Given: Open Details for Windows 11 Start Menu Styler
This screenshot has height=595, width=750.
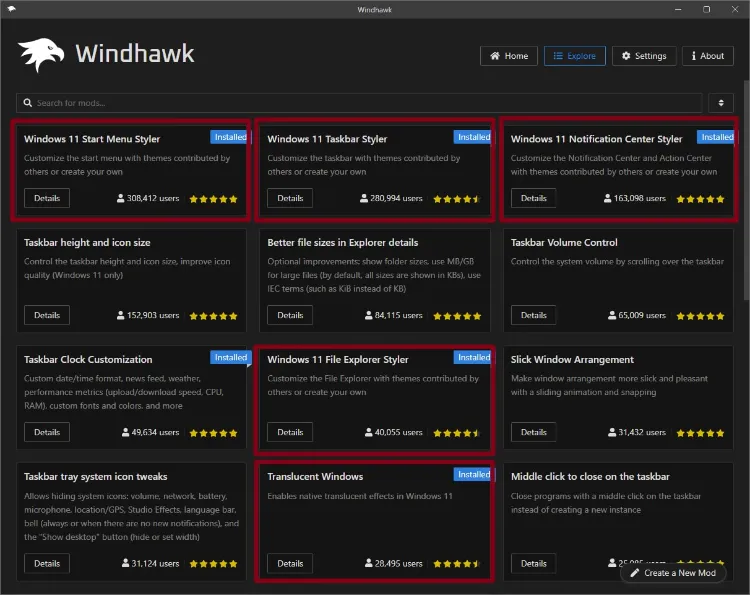Looking at the screenshot, I should [47, 198].
